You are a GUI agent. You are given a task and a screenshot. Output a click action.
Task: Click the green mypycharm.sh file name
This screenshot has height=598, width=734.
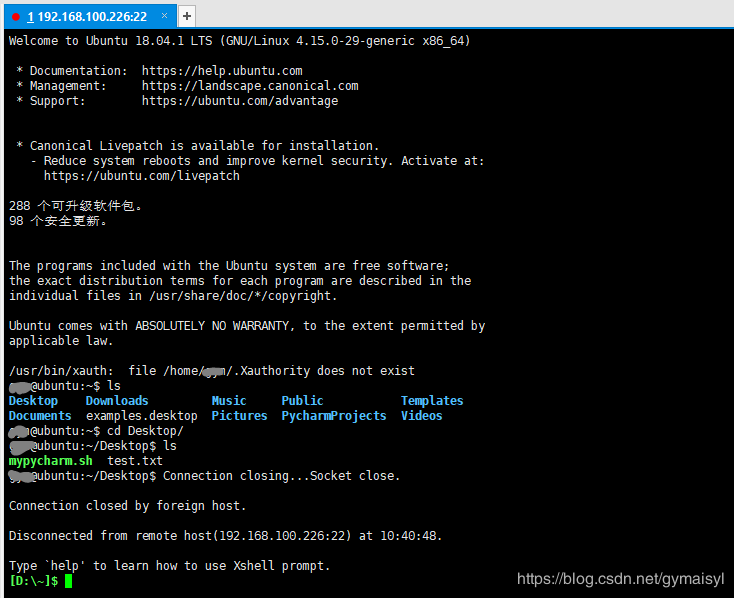point(51,461)
